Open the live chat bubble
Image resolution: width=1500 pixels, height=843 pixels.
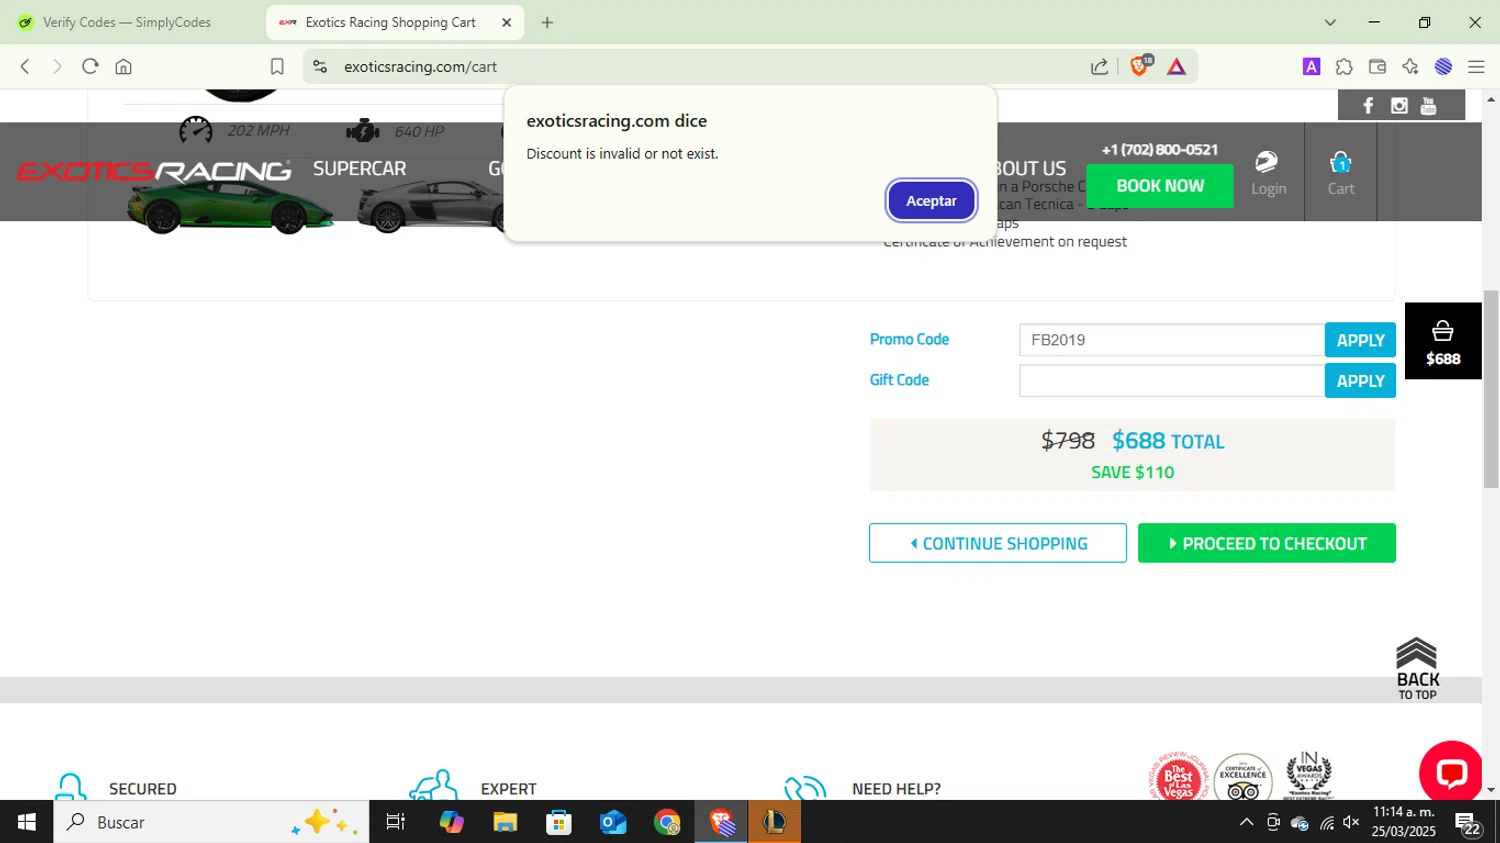click(x=1451, y=772)
